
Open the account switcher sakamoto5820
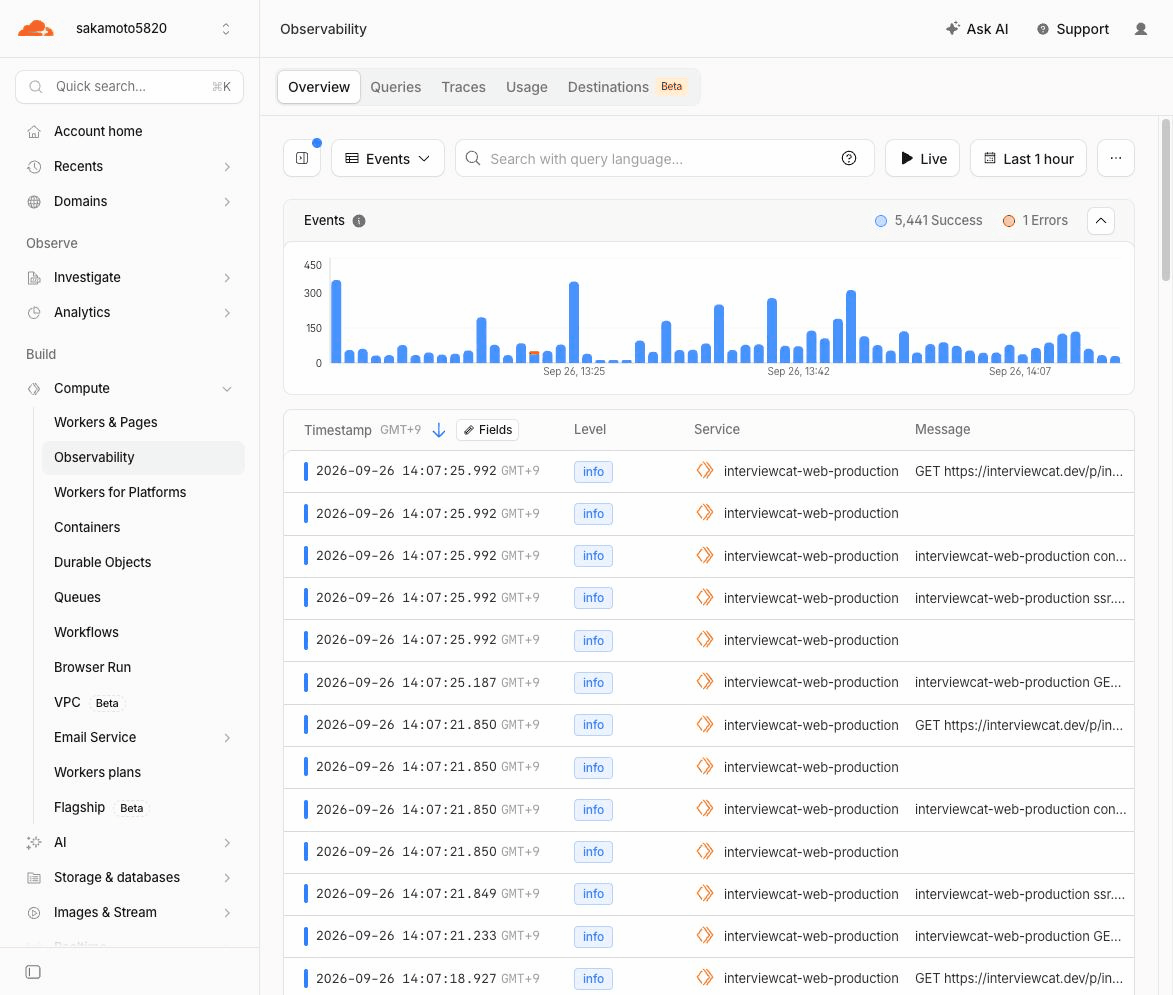(x=130, y=28)
